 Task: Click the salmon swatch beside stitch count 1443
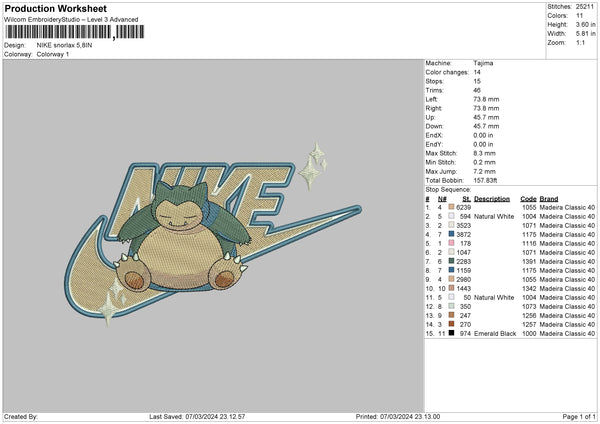tap(452, 288)
